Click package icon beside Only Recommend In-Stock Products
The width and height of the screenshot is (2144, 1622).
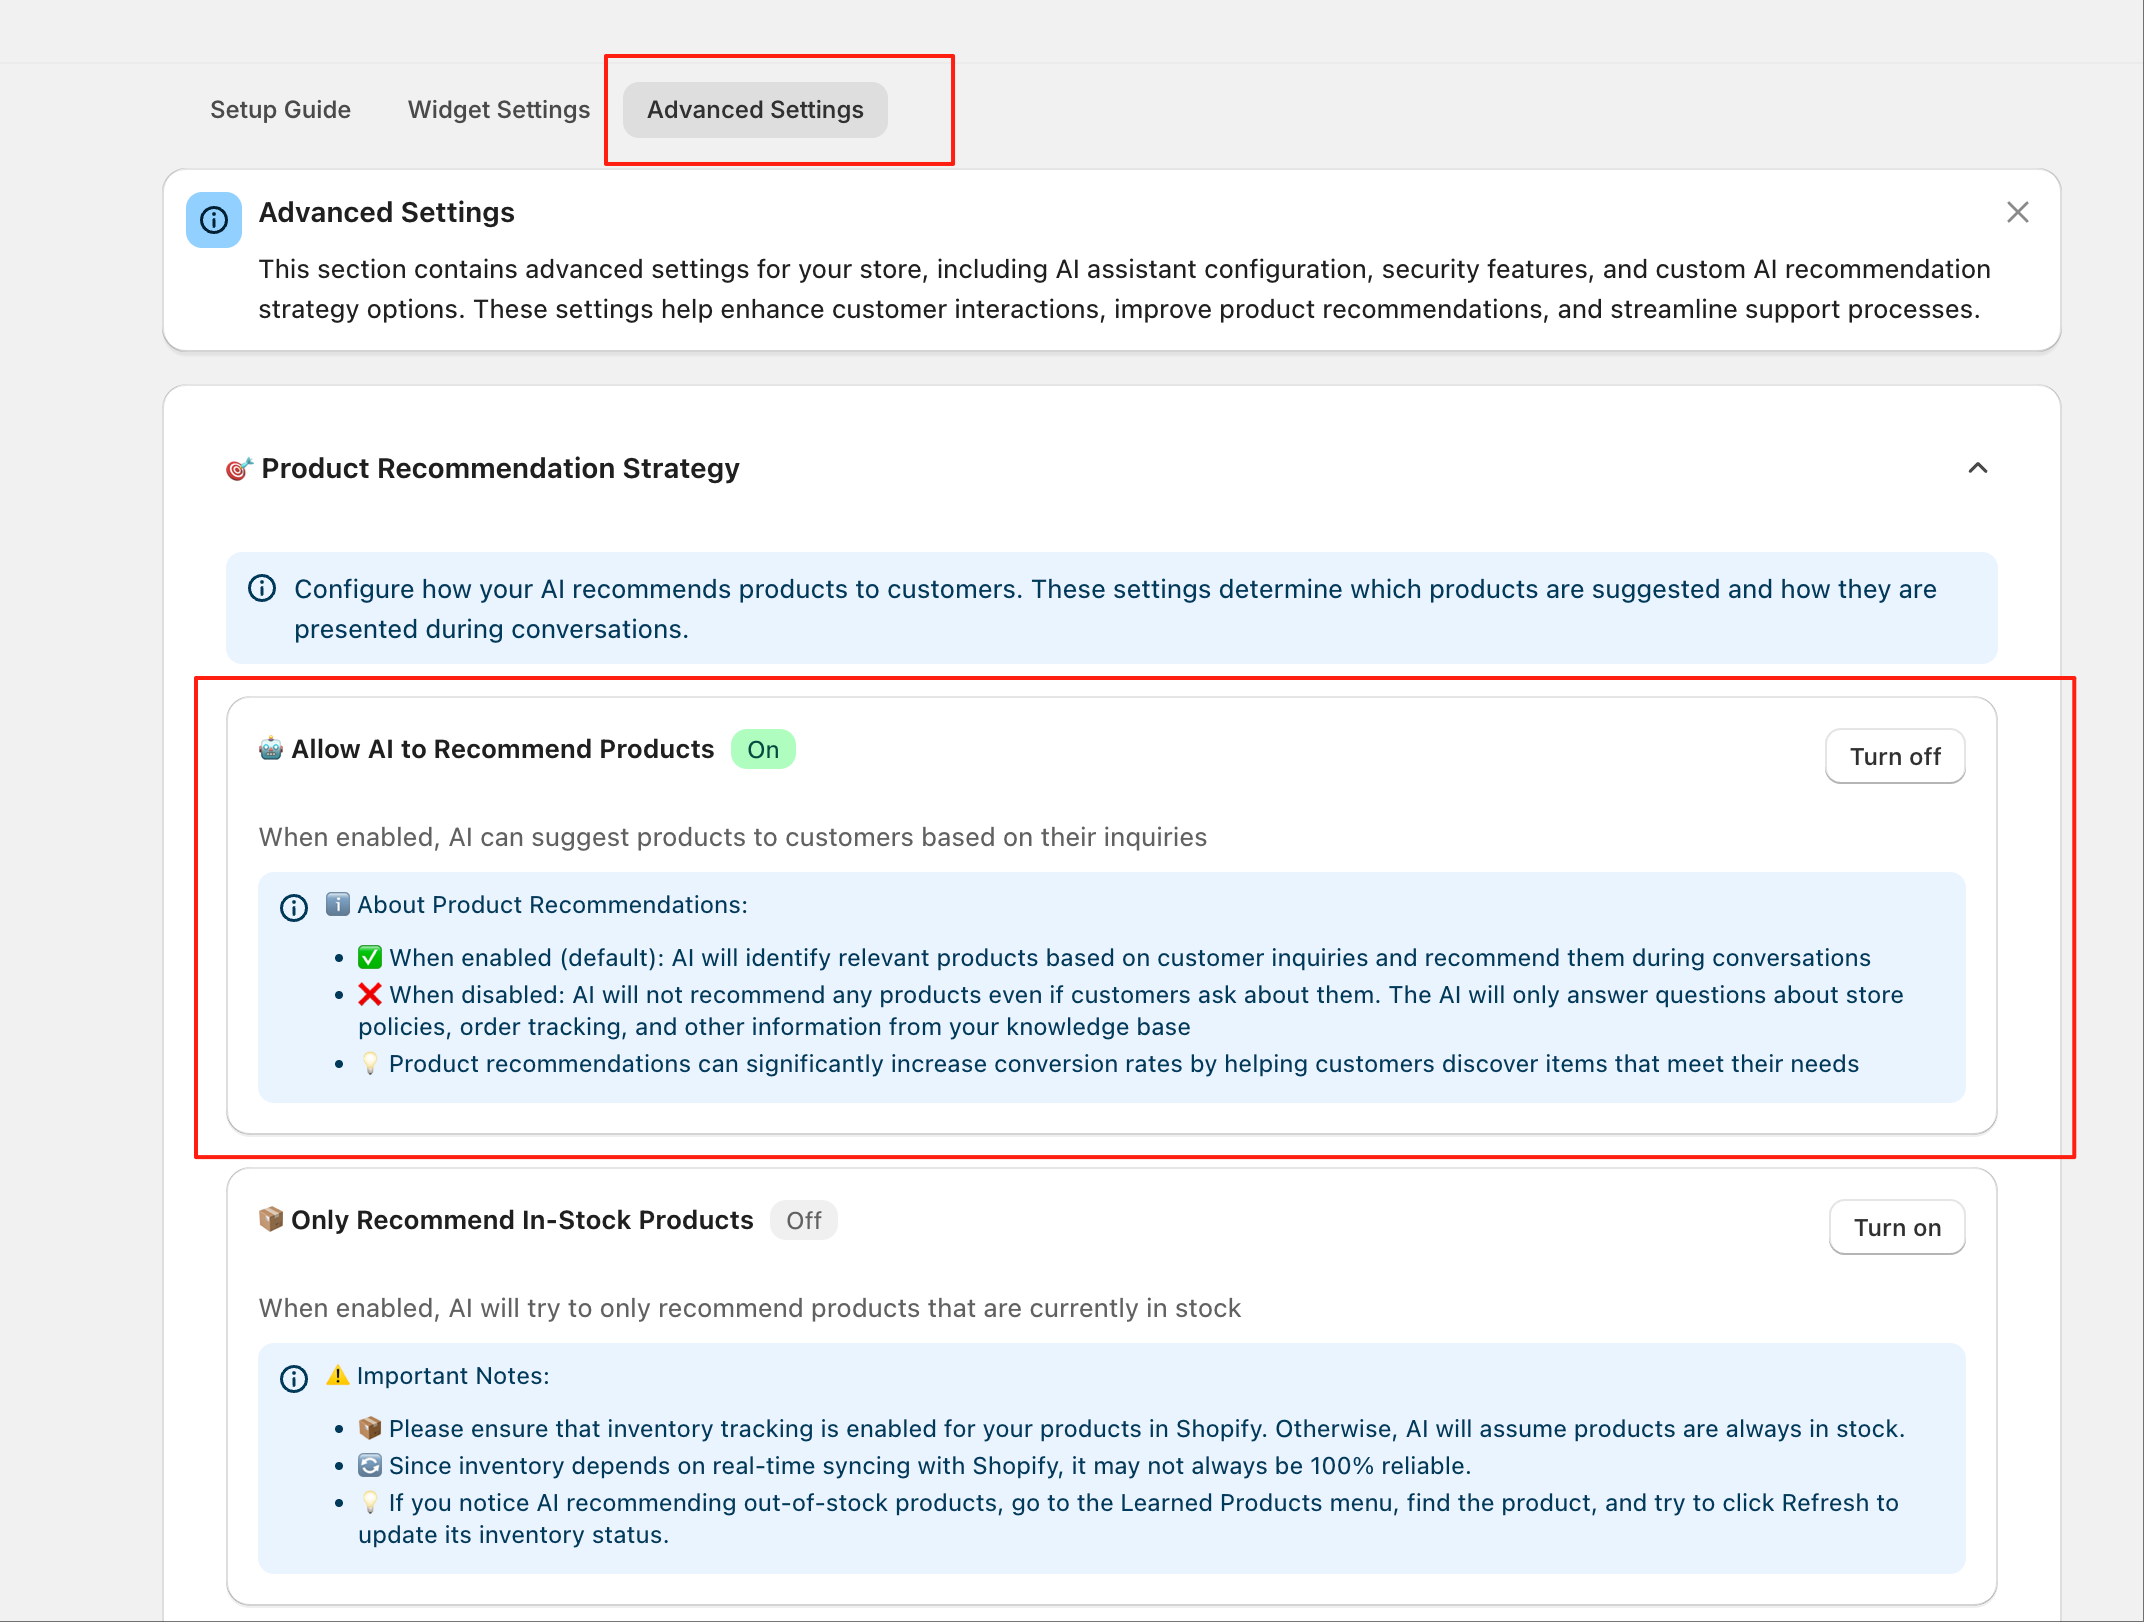(271, 1220)
